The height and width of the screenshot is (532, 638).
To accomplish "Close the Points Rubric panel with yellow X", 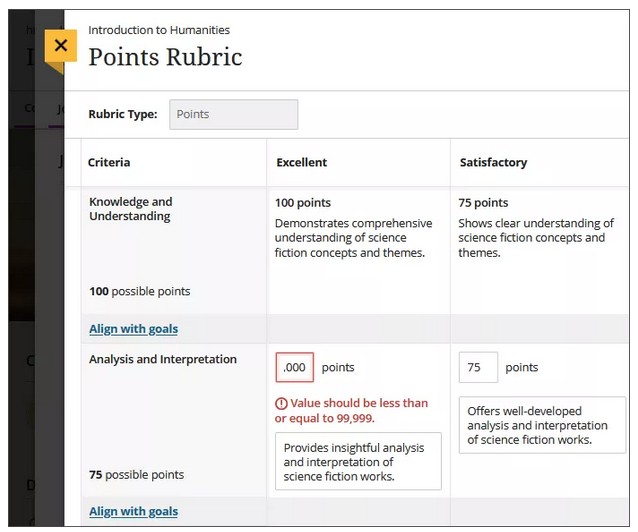I will click(x=60, y=46).
